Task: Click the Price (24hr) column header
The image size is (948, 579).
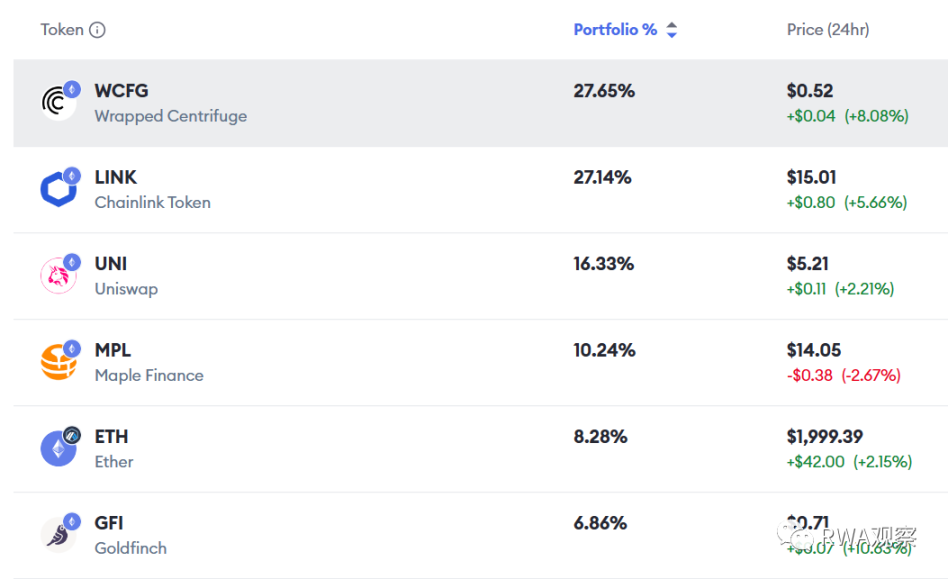Action: pyautogui.click(x=828, y=30)
